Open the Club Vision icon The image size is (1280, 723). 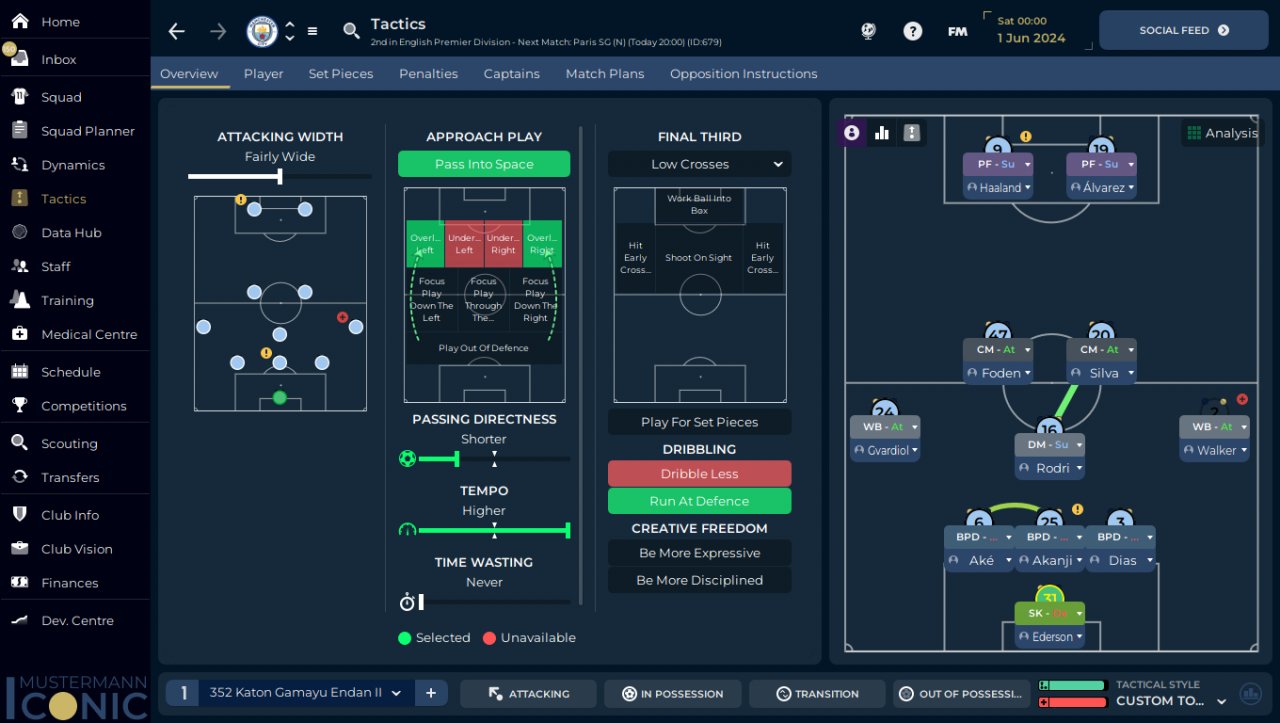click(x=19, y=548)
